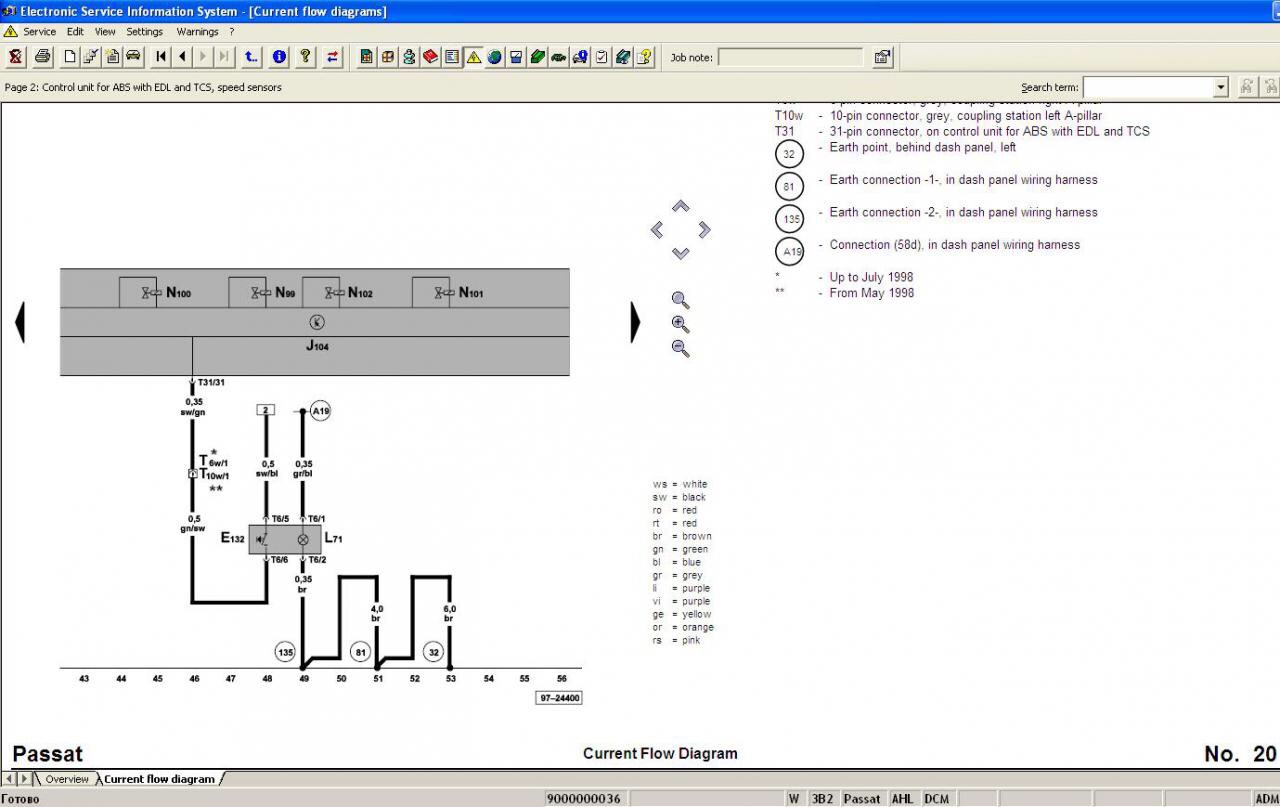Screen dimensions: 1280x807
Task: Click the E132 switch label
Action: 232,538
